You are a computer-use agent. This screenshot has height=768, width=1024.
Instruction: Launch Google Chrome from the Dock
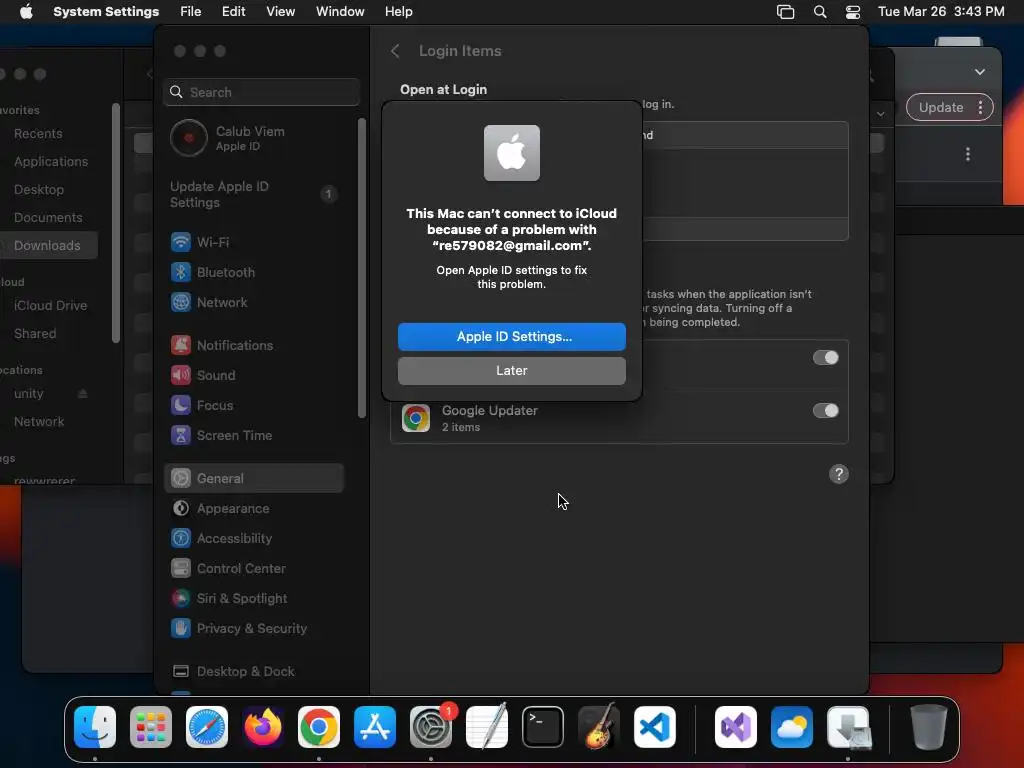click(319, 727)
